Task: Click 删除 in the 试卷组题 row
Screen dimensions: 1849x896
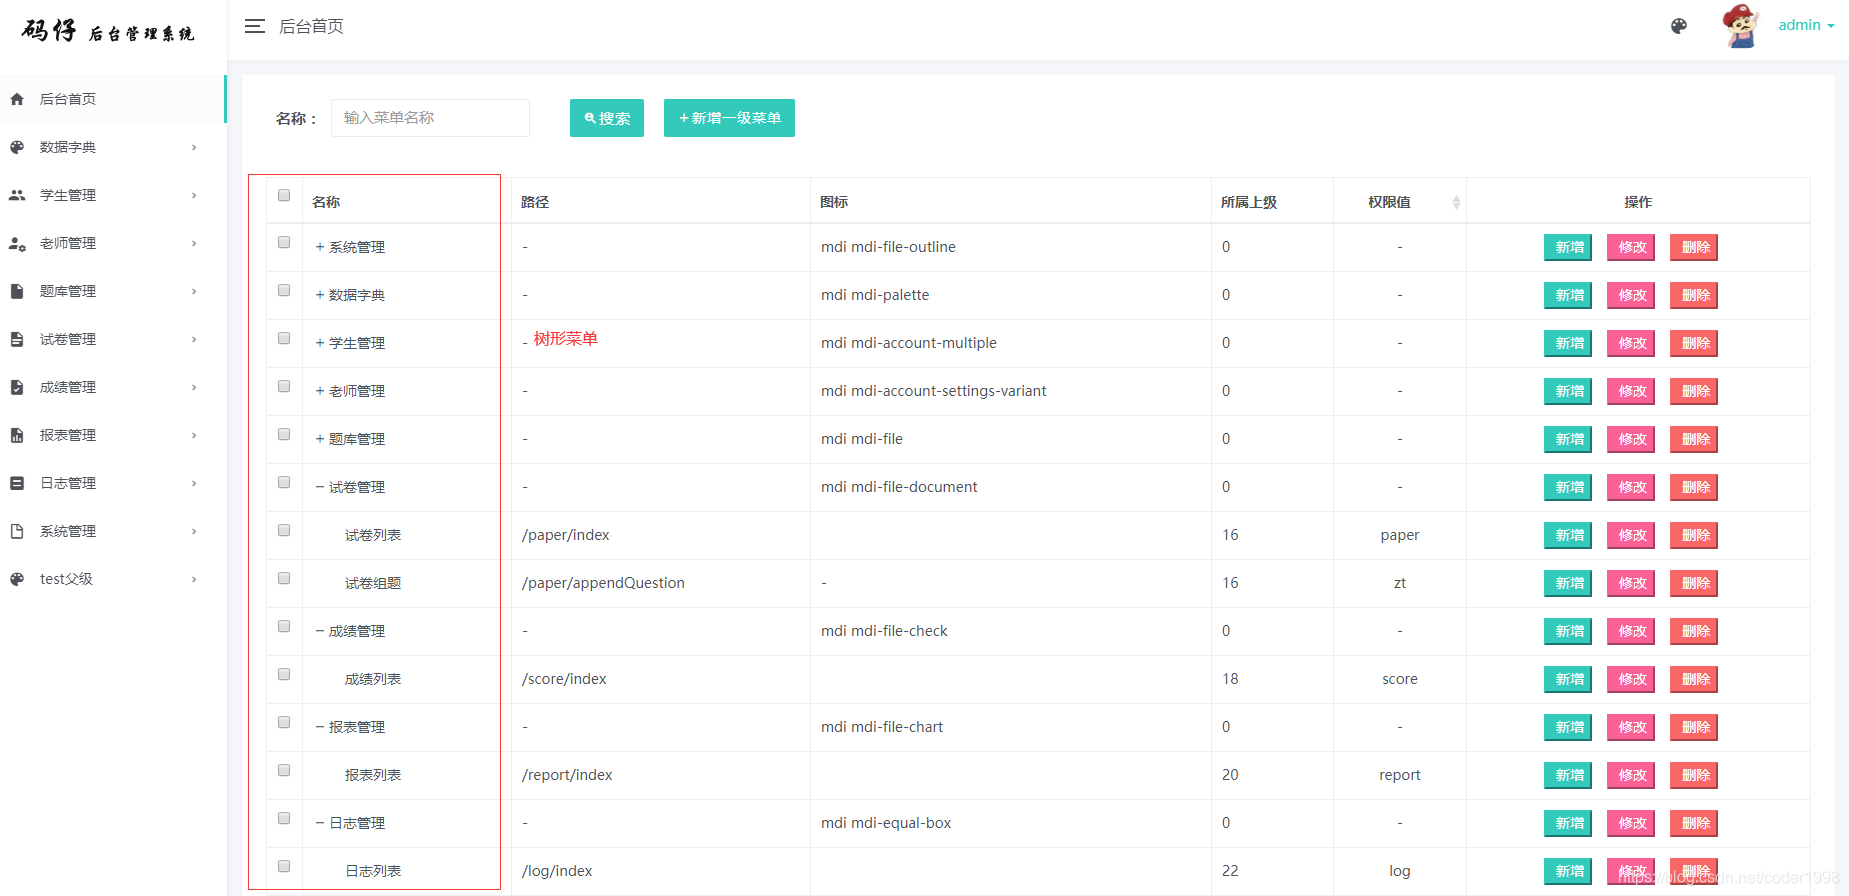Action: coord(1695,583)
